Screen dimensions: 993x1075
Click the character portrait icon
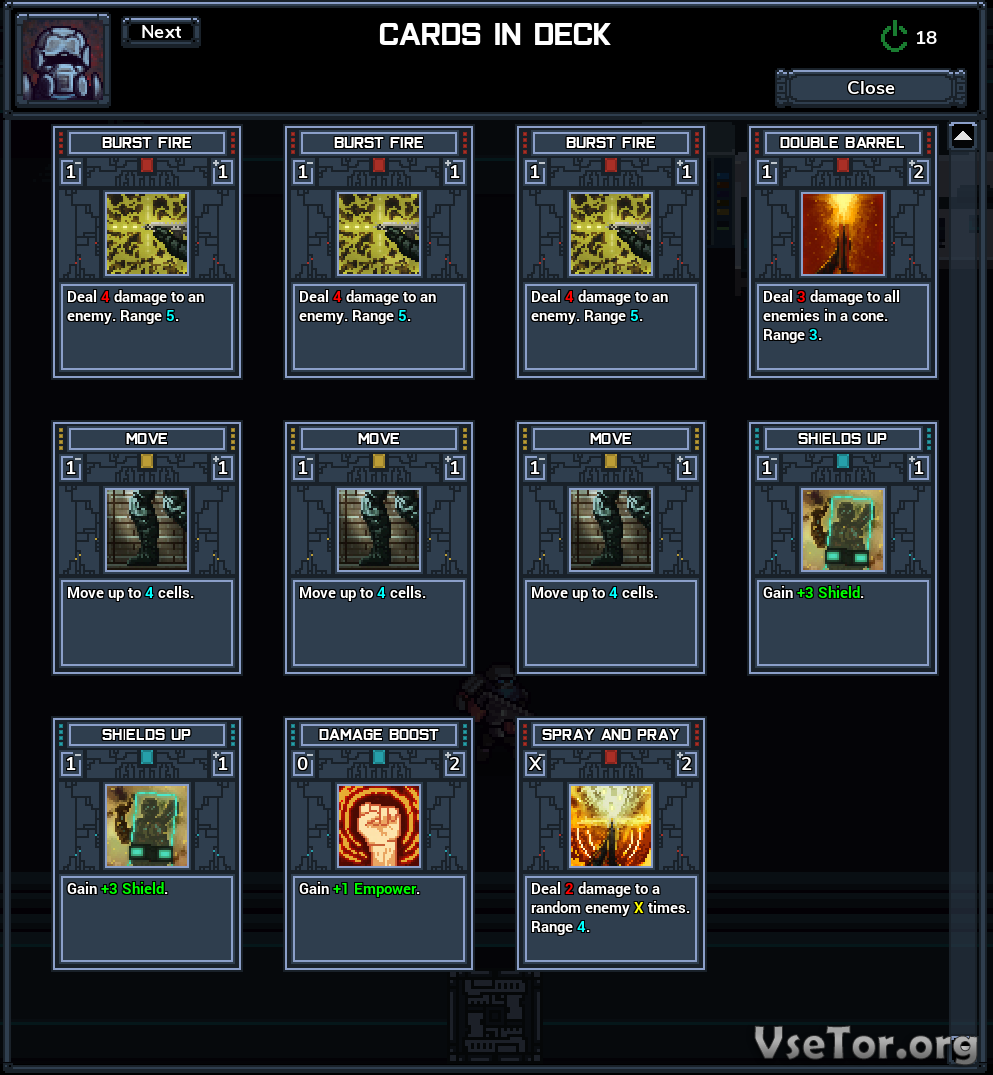[x=63, y=60]
